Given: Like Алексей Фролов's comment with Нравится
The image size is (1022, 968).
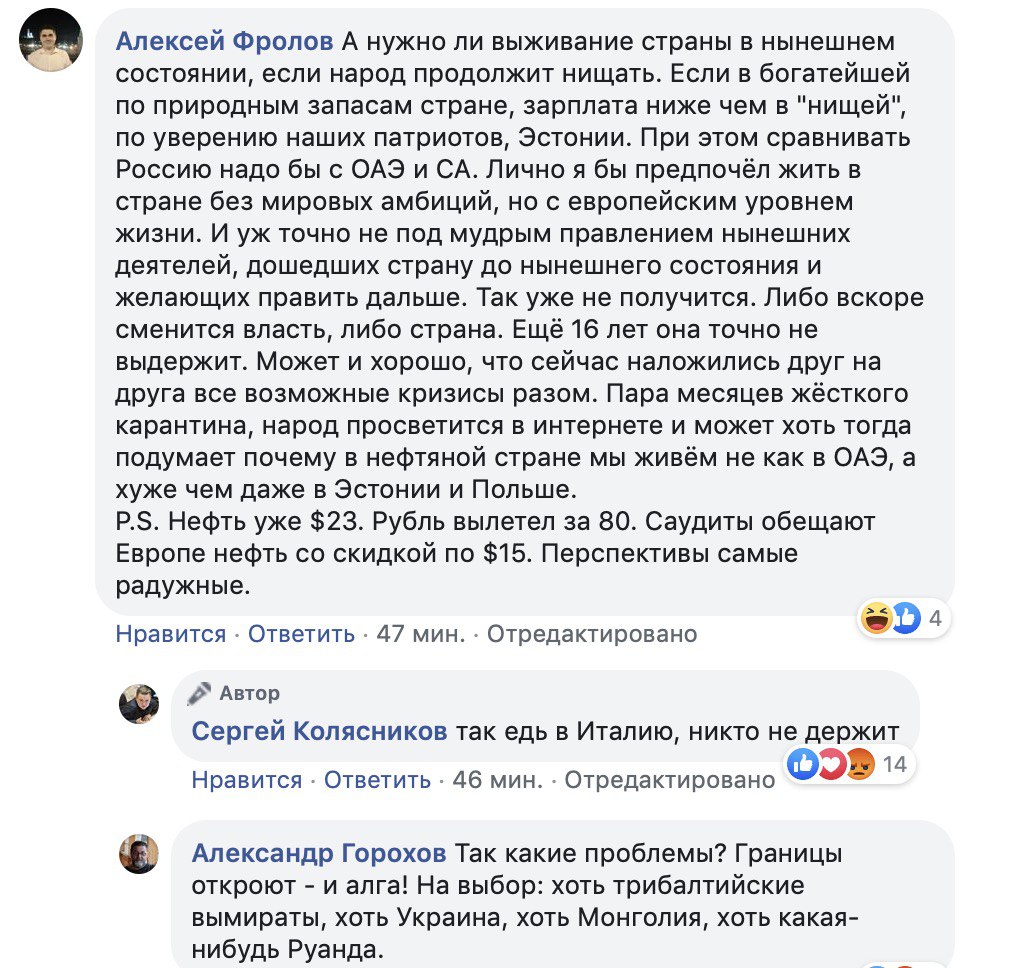Looking at the screenshot, I should (x=171, y=634).
